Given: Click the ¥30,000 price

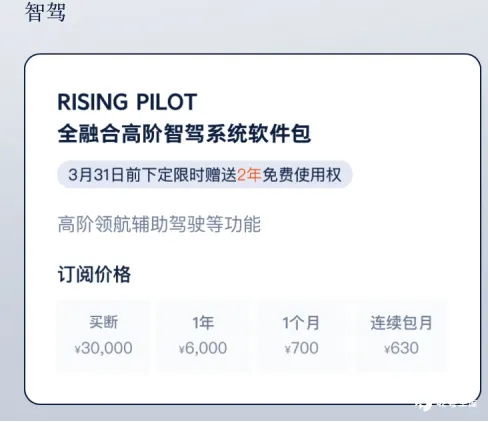Looking at the screenshot, I should tap(103, 348).
